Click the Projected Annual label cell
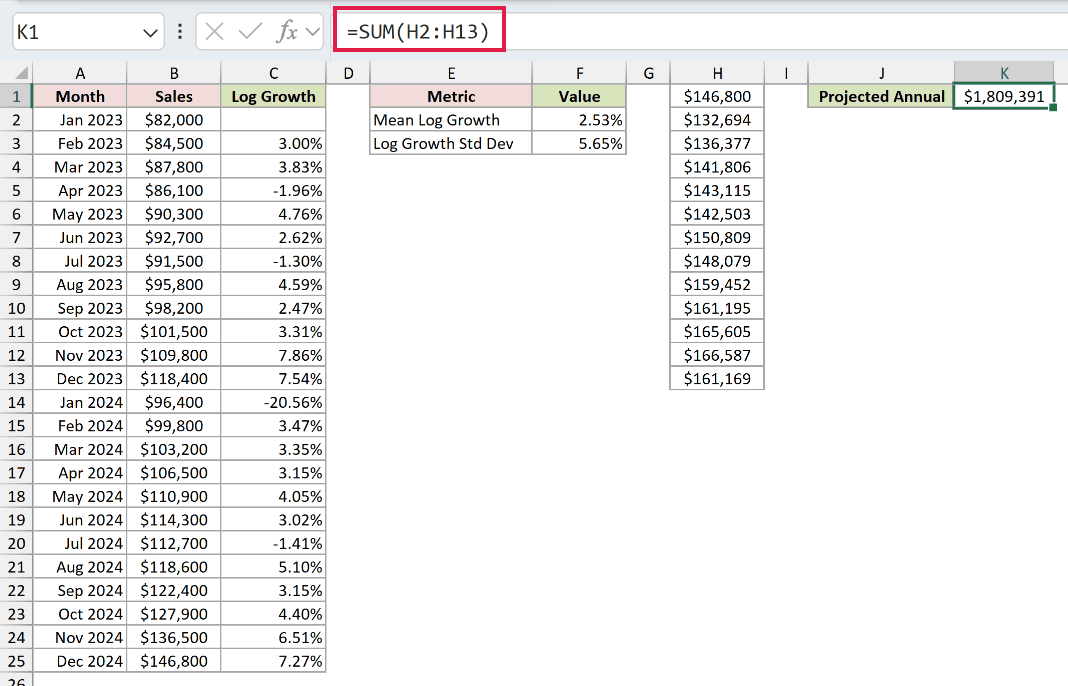Viewport: 1068px width, 686px height. [x=881, y=96]
